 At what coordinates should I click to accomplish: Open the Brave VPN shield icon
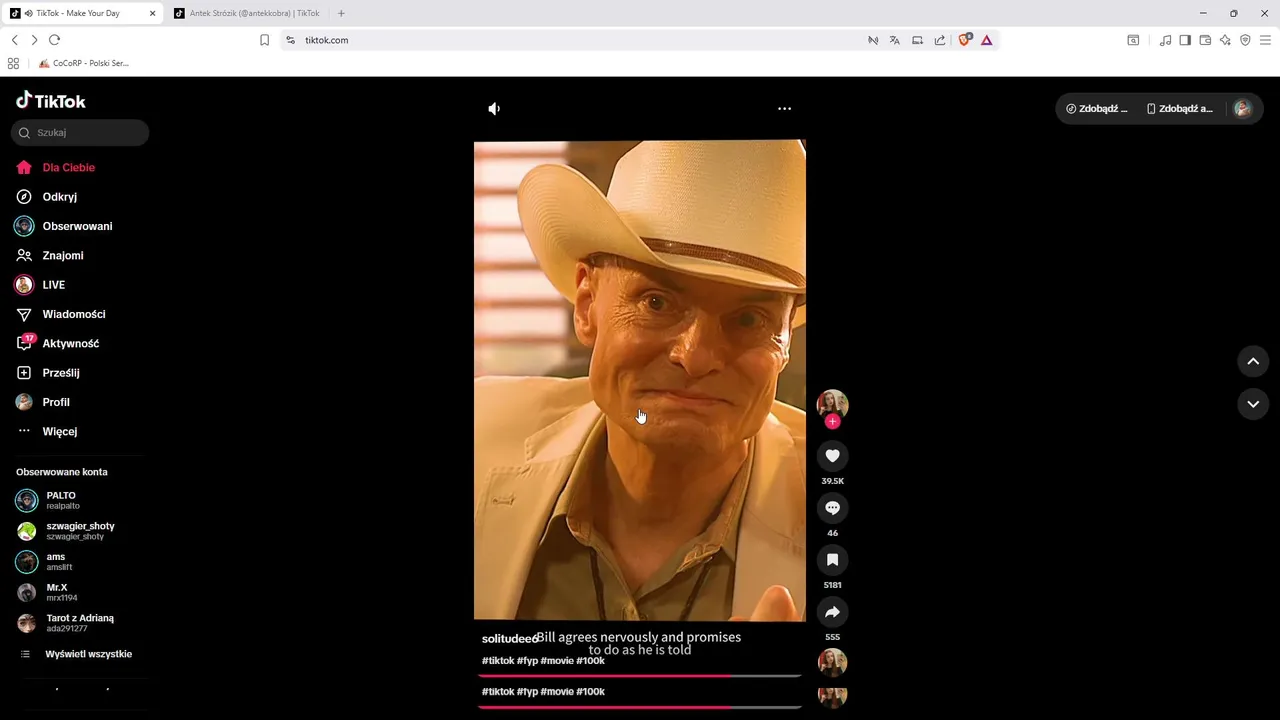pyautogui.click(x=1245, y=40)
